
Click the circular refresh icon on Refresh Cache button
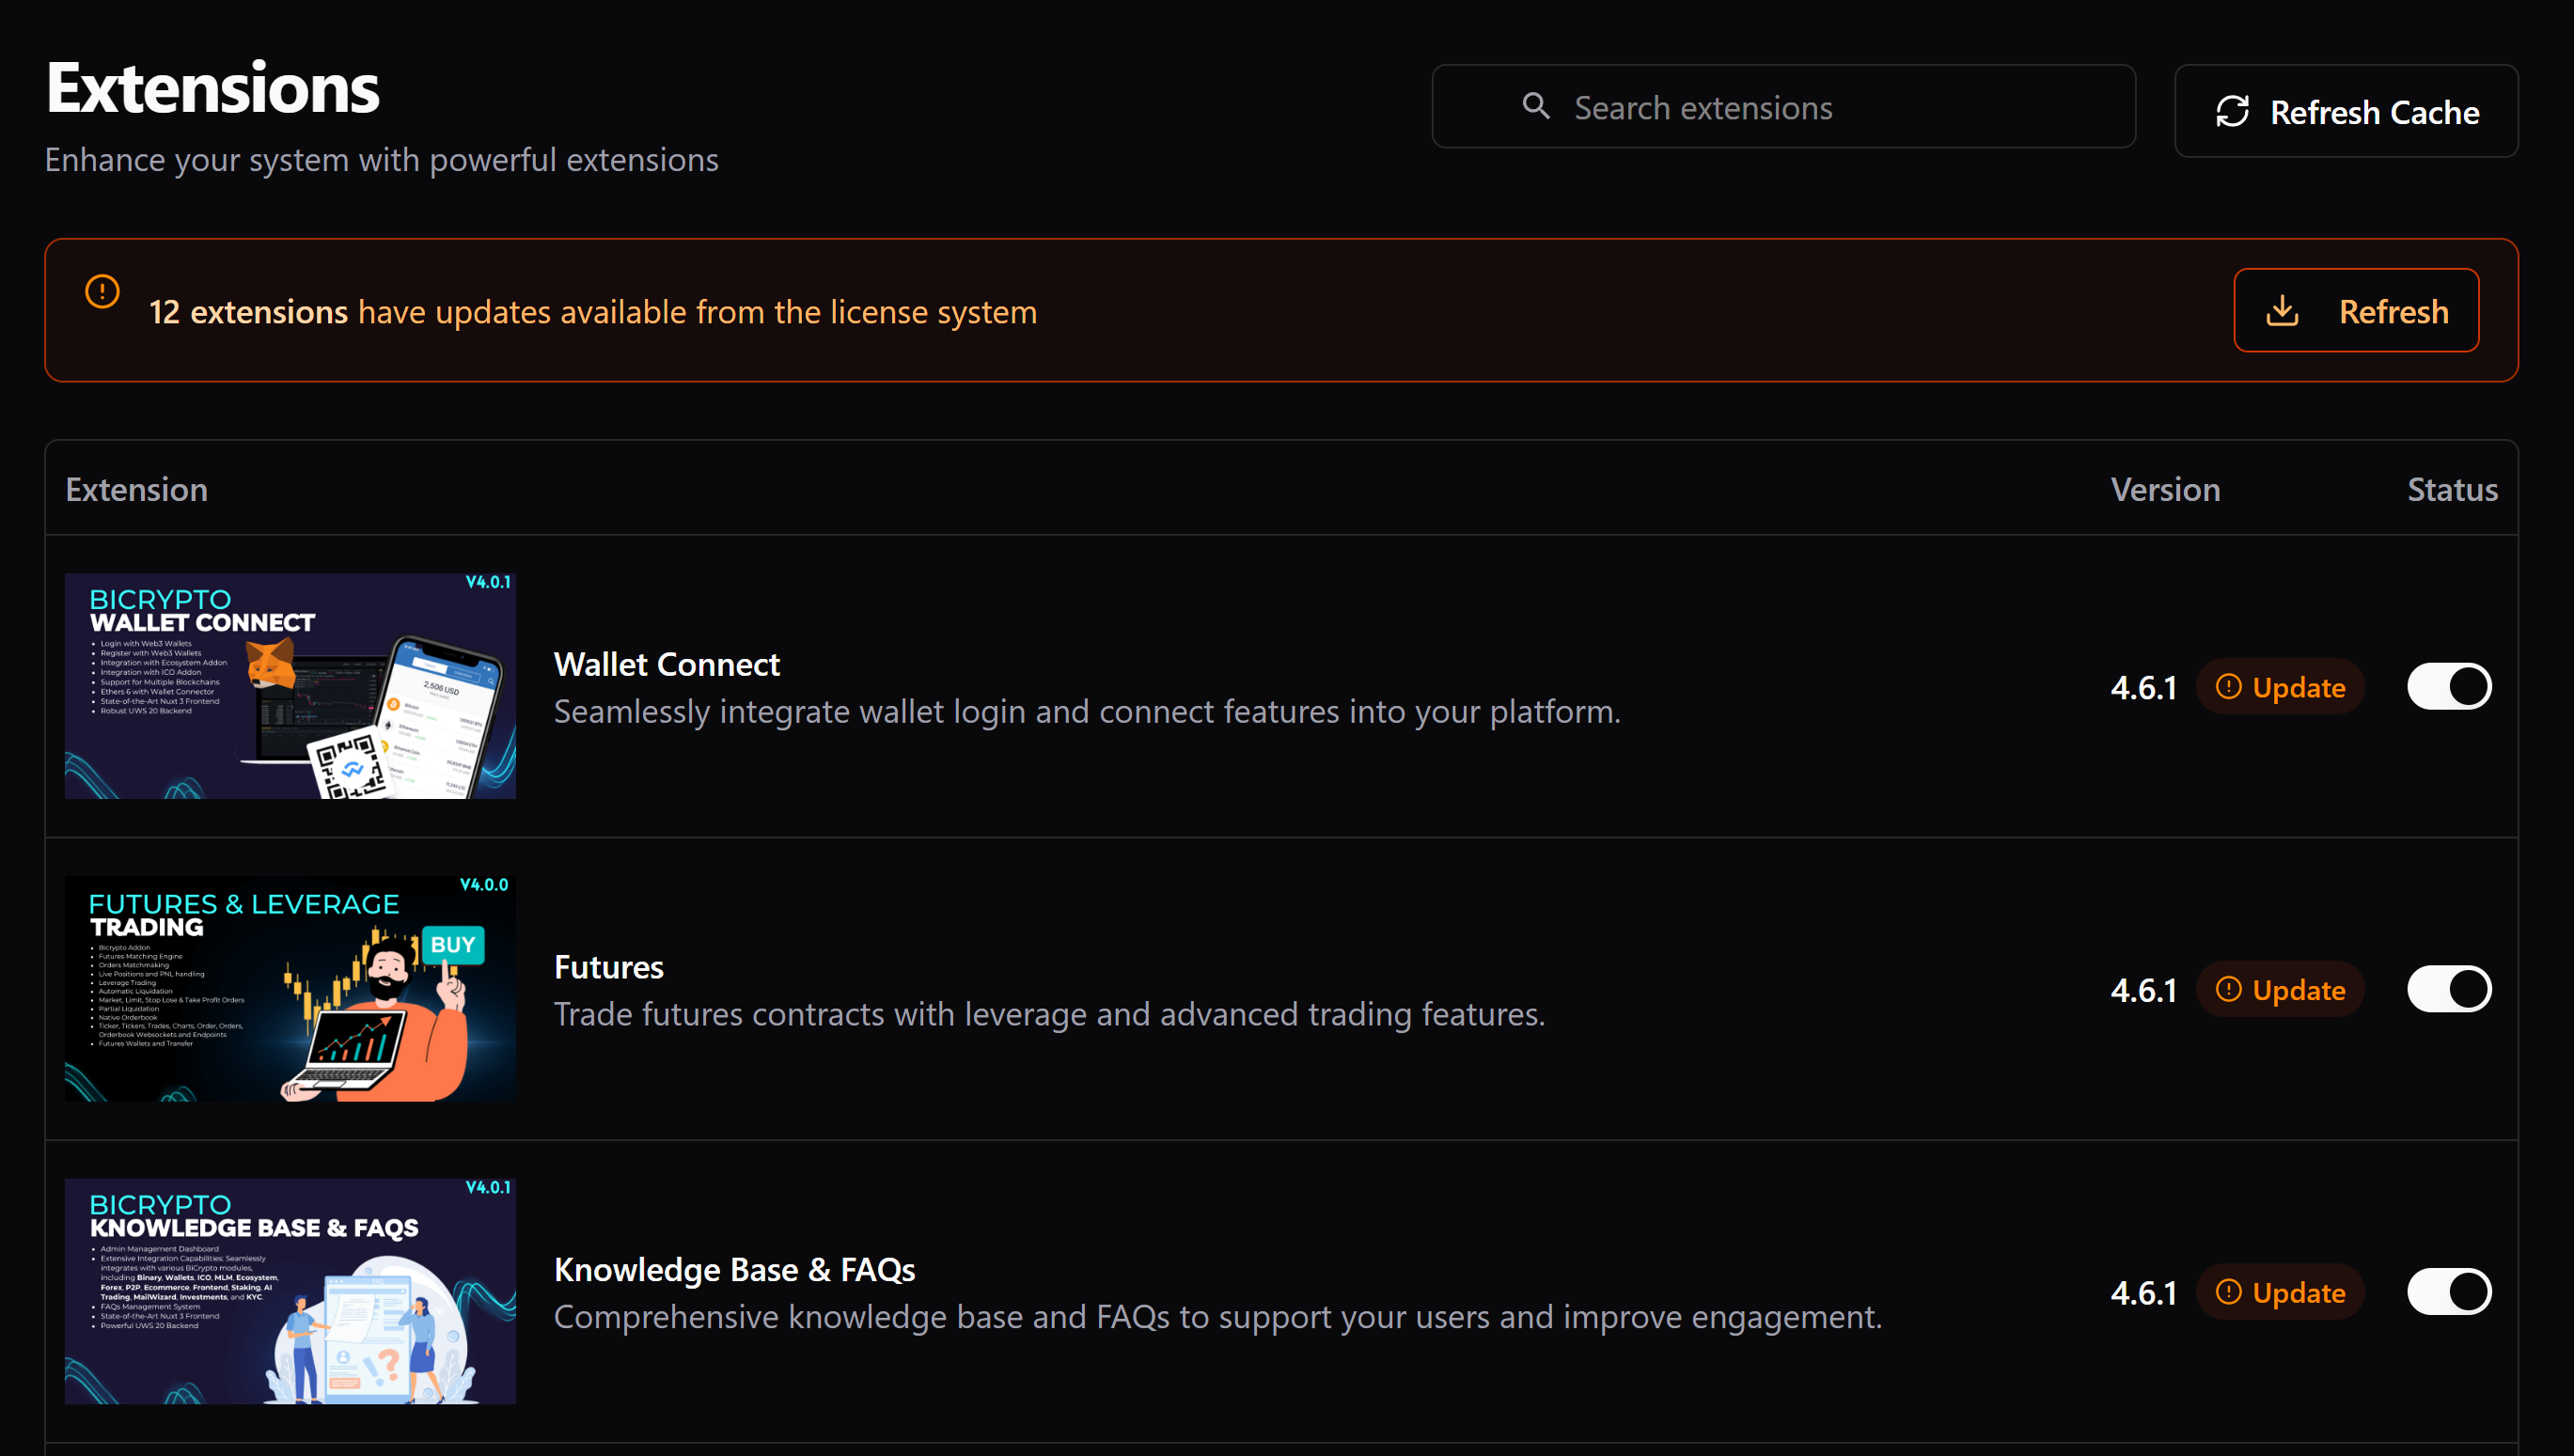[2234, 111]
